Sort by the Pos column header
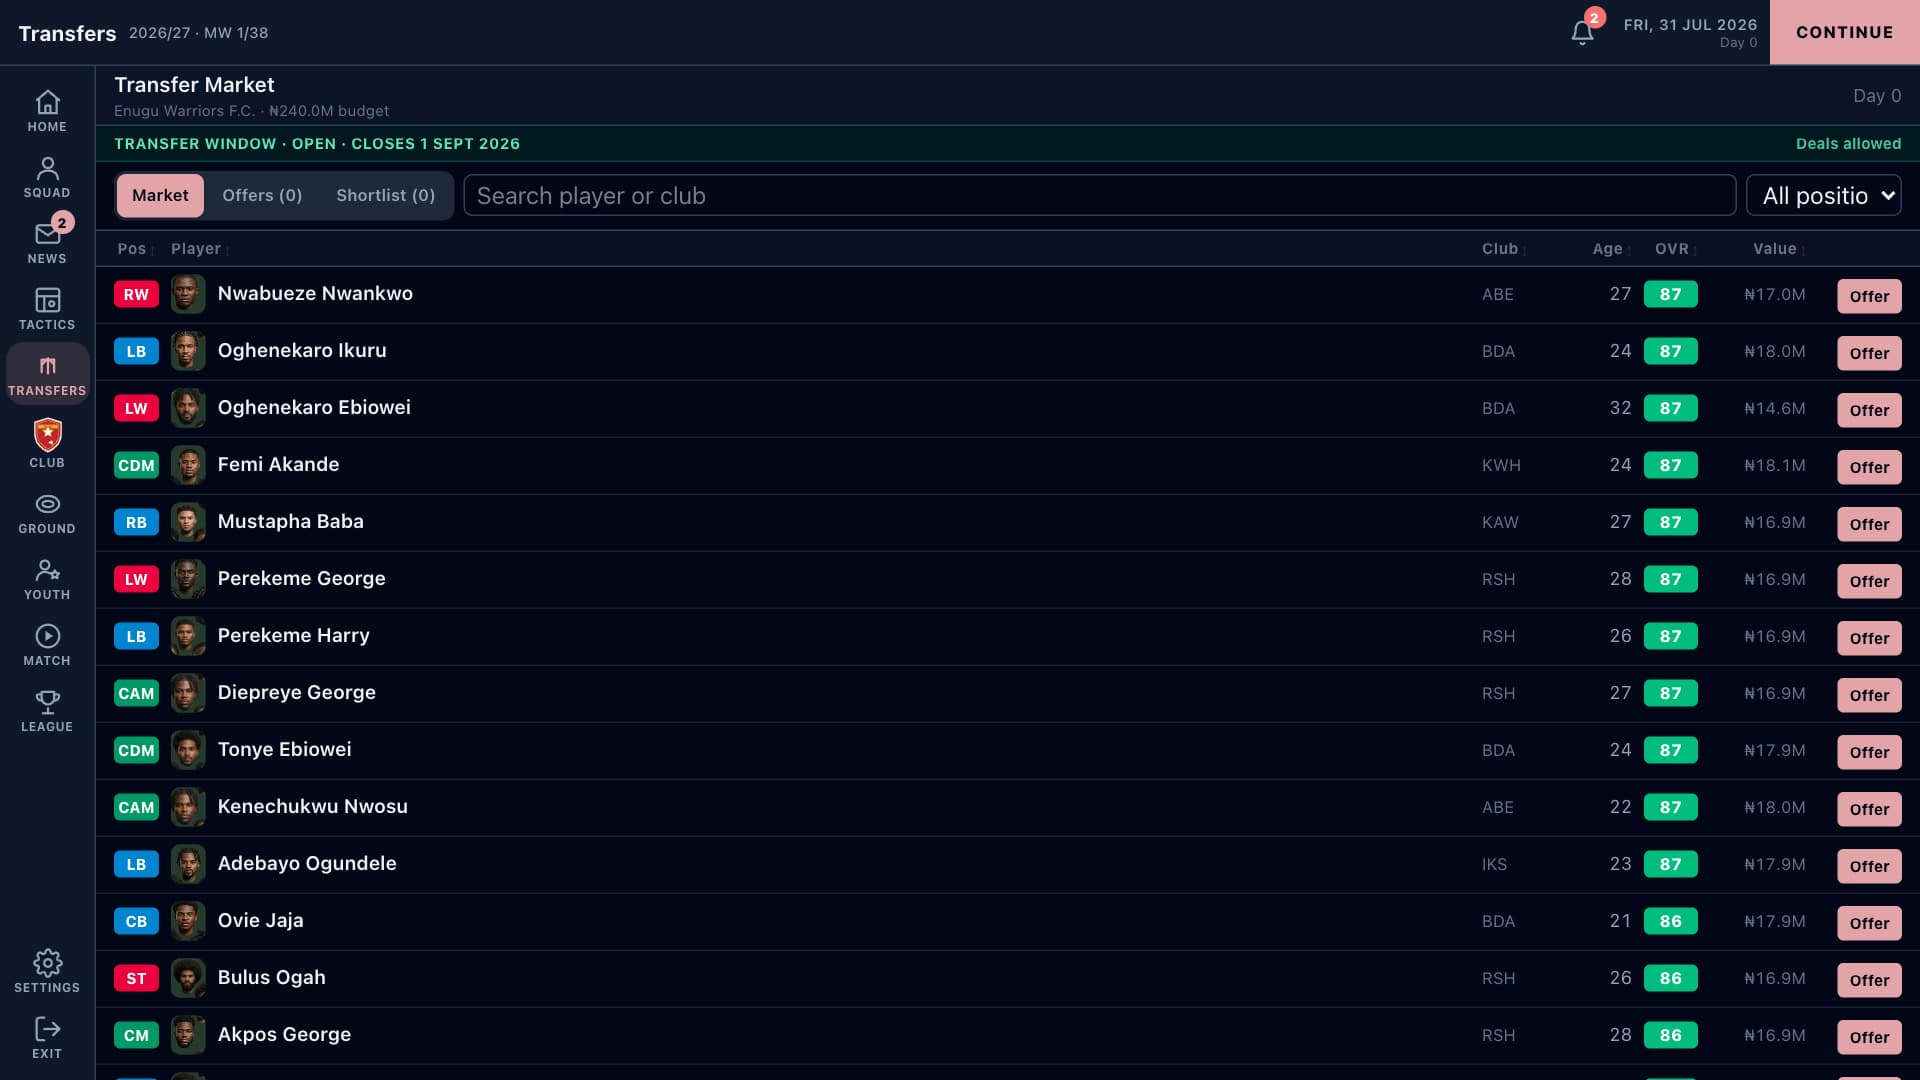 pyautogui.click(x=134, y=249)
